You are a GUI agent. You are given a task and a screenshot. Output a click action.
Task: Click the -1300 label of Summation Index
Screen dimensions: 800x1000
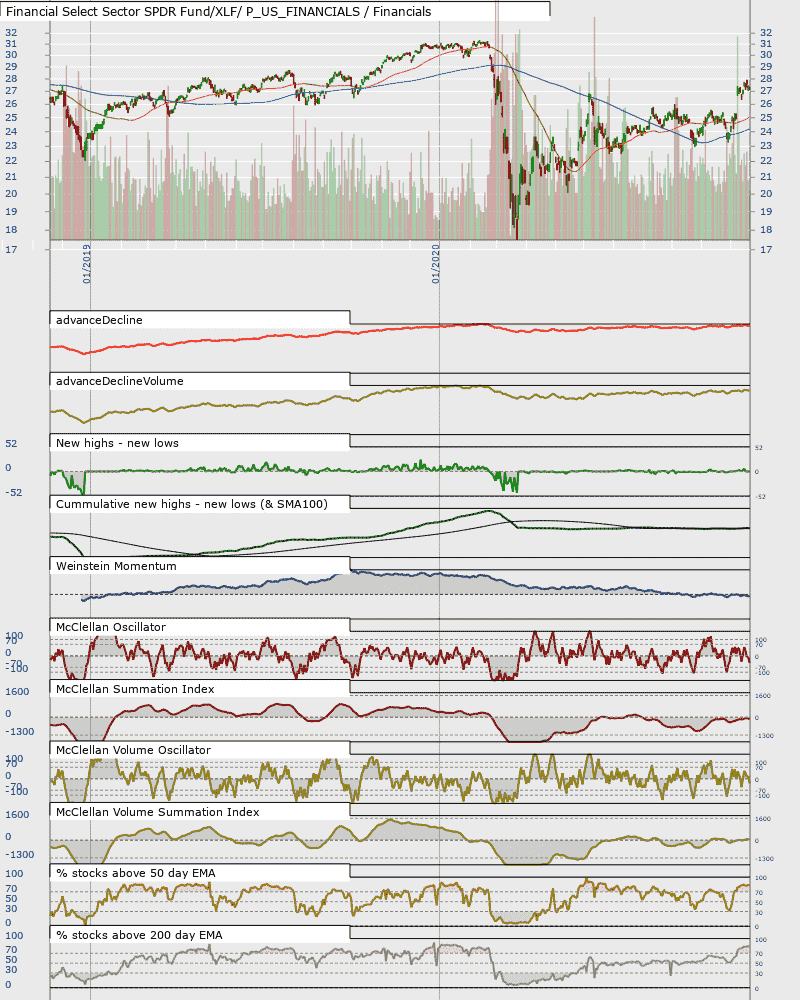[20, 732]
